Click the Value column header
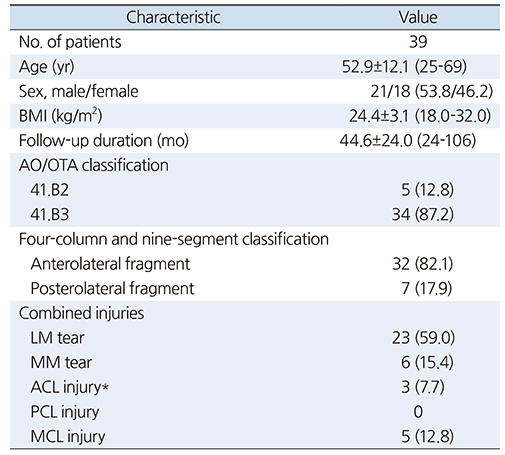This screenshot has width=505, height=455. click(418, 17)
